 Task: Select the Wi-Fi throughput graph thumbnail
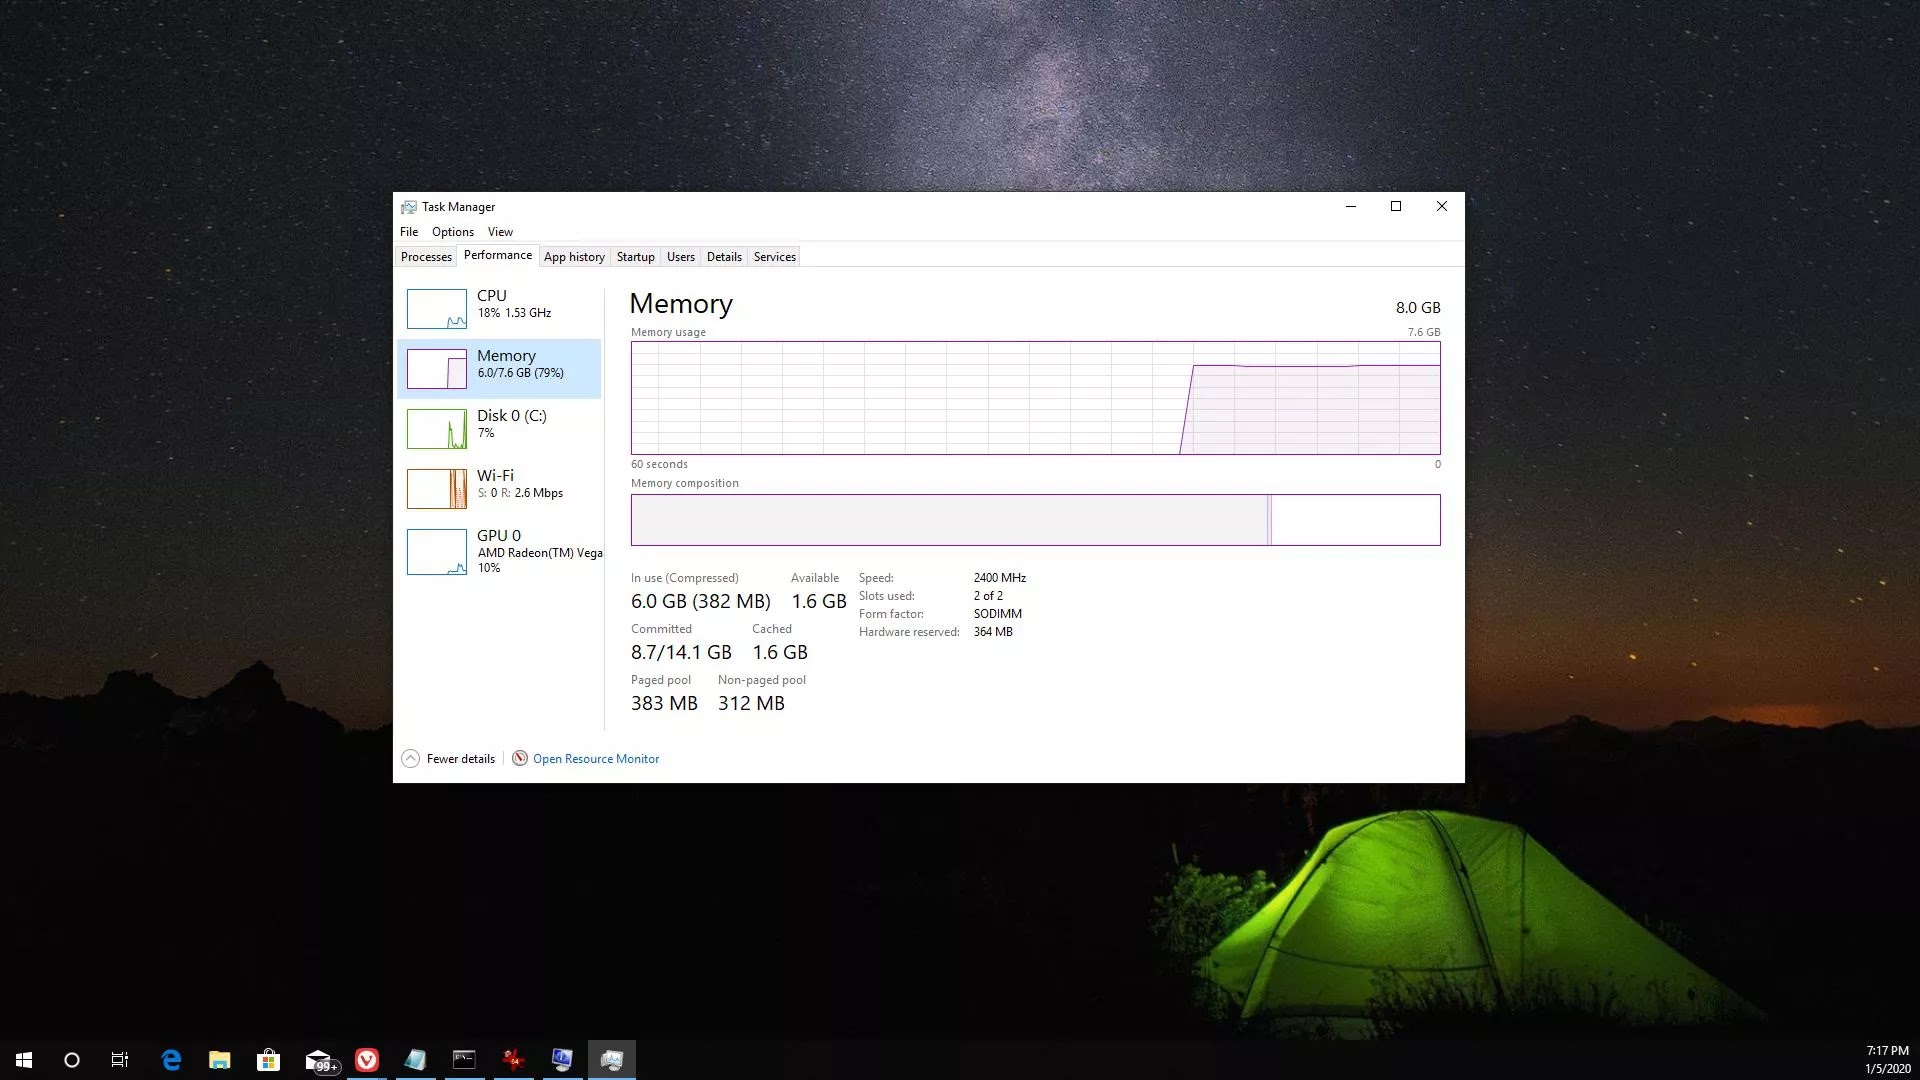pyautogui.click(x=436, y=489)
